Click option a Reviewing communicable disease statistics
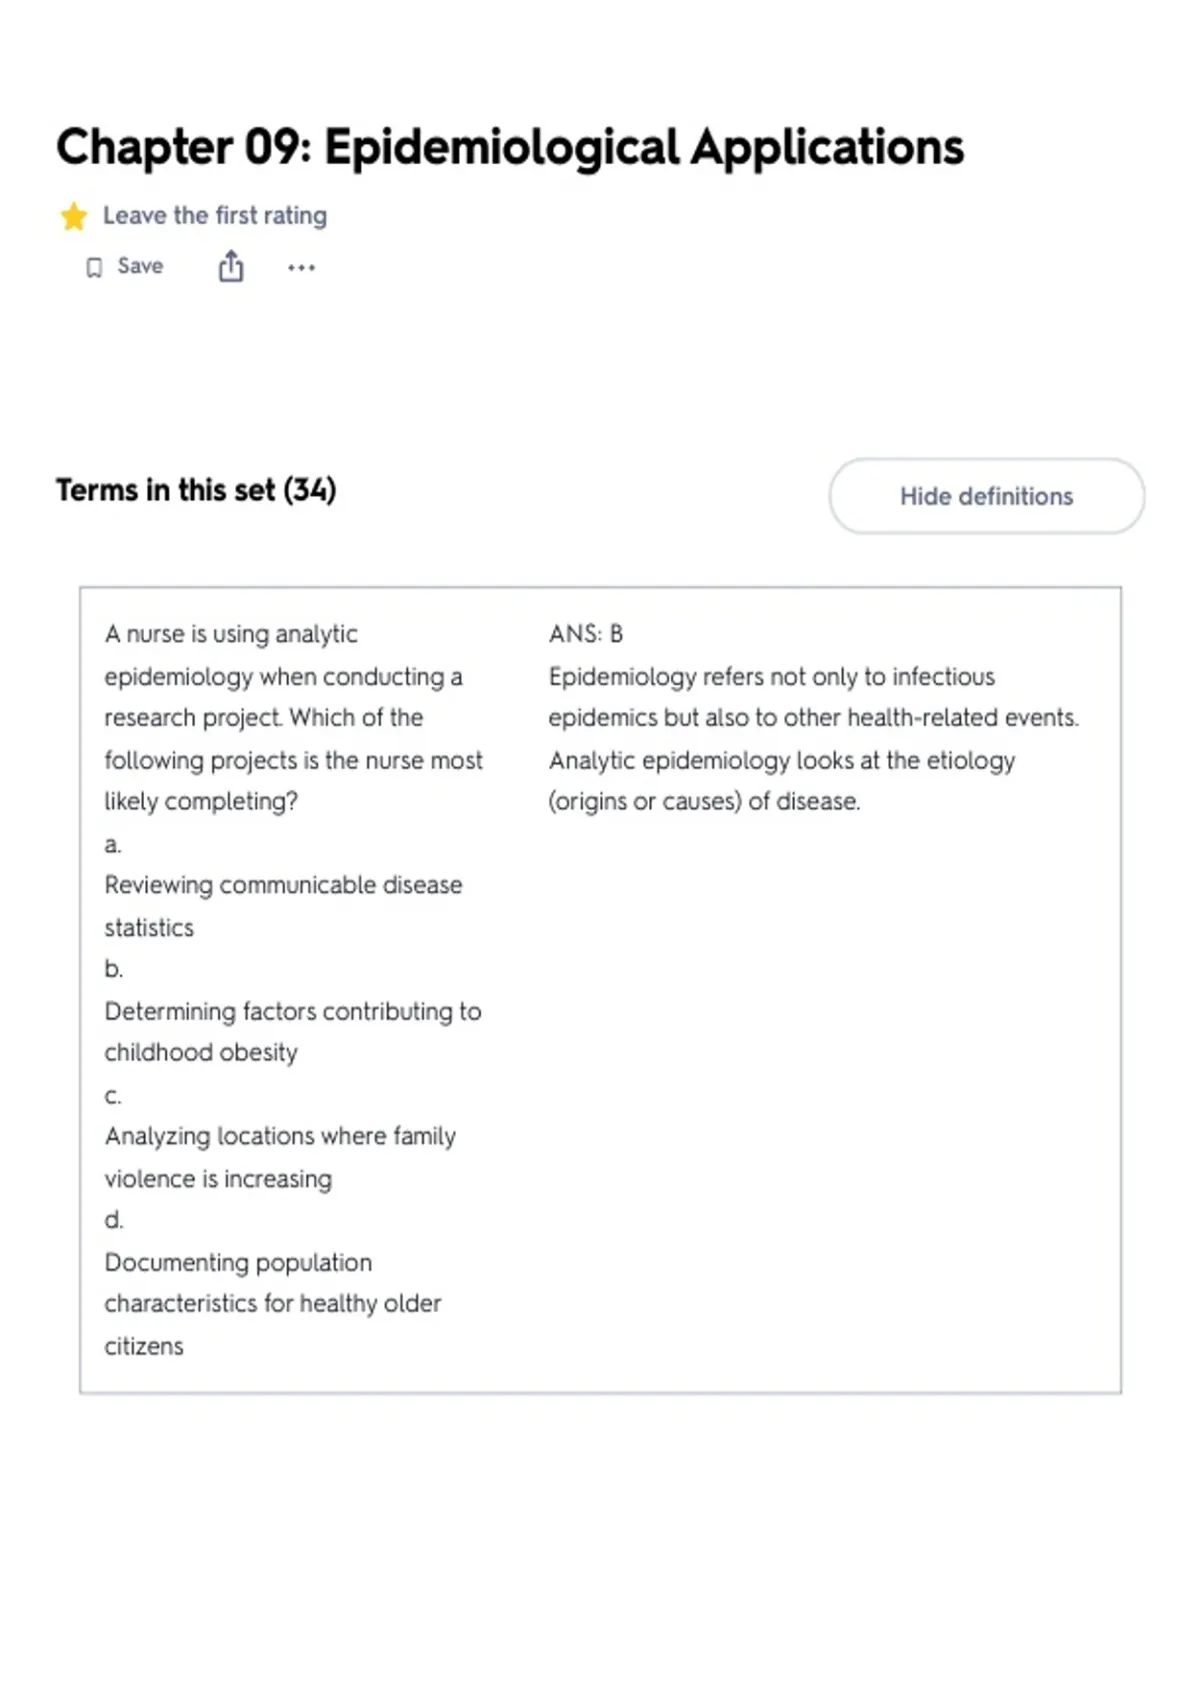This screenshot has height=1700, width=1200. [283, 906]
